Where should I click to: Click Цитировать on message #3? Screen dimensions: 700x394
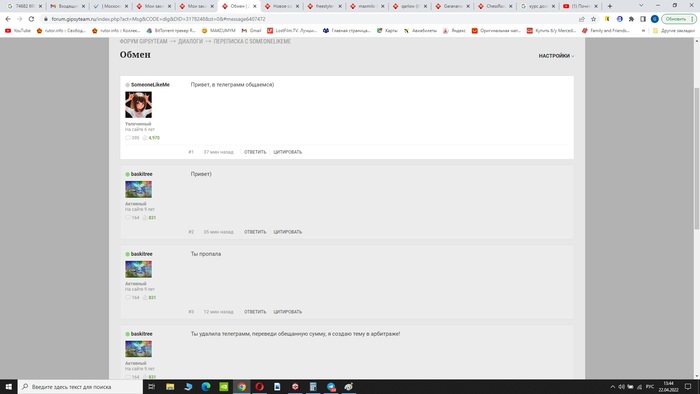point(288,312)
